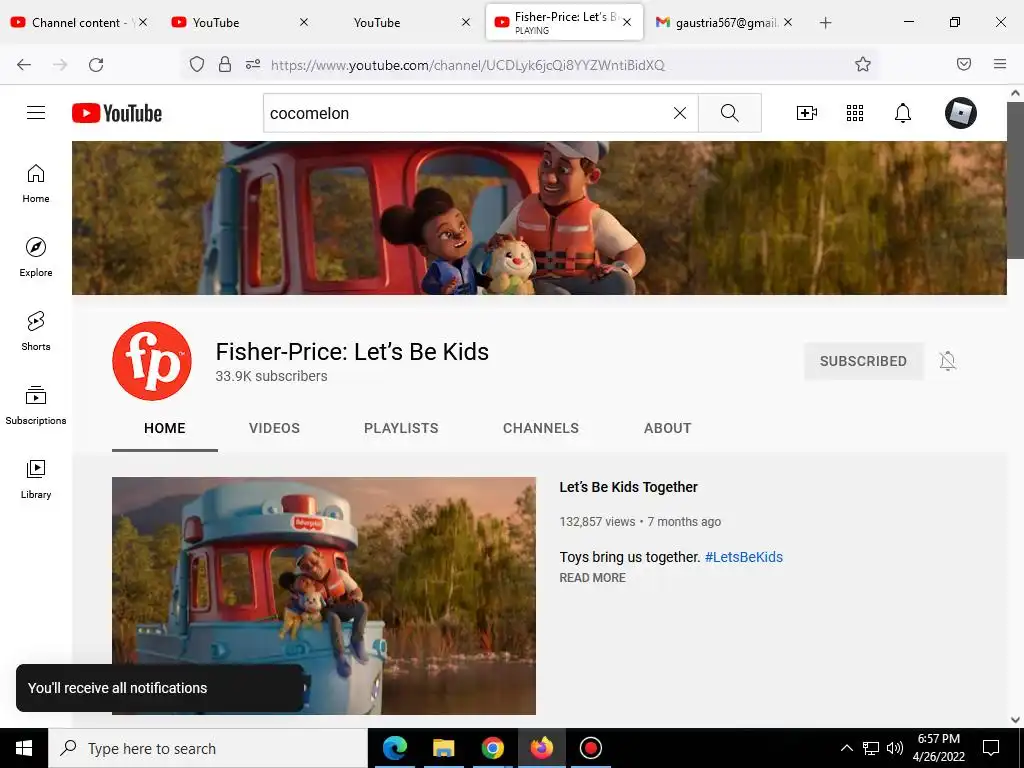
Task: Open the channel CHANNELS tab
Action: (541, 428)
